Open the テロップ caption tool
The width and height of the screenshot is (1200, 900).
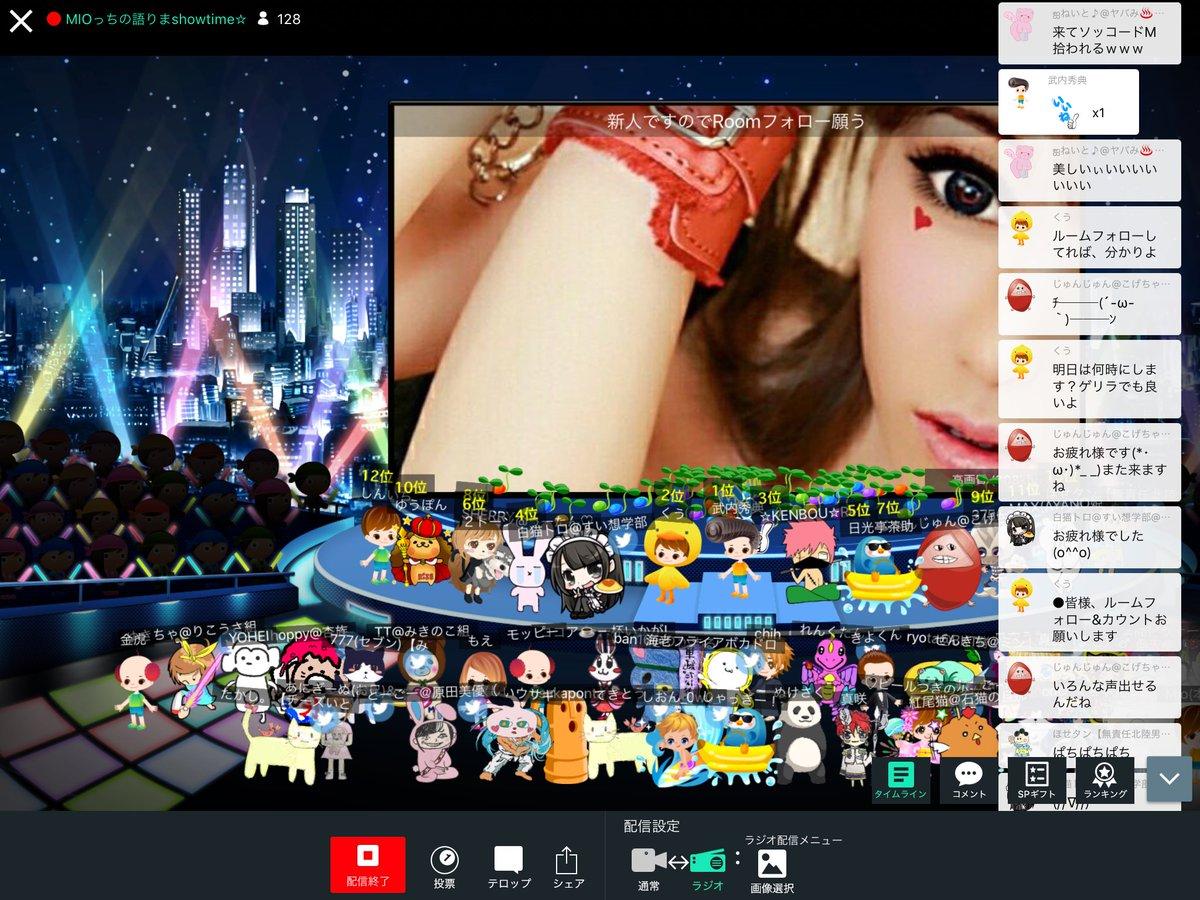[508, 866]
